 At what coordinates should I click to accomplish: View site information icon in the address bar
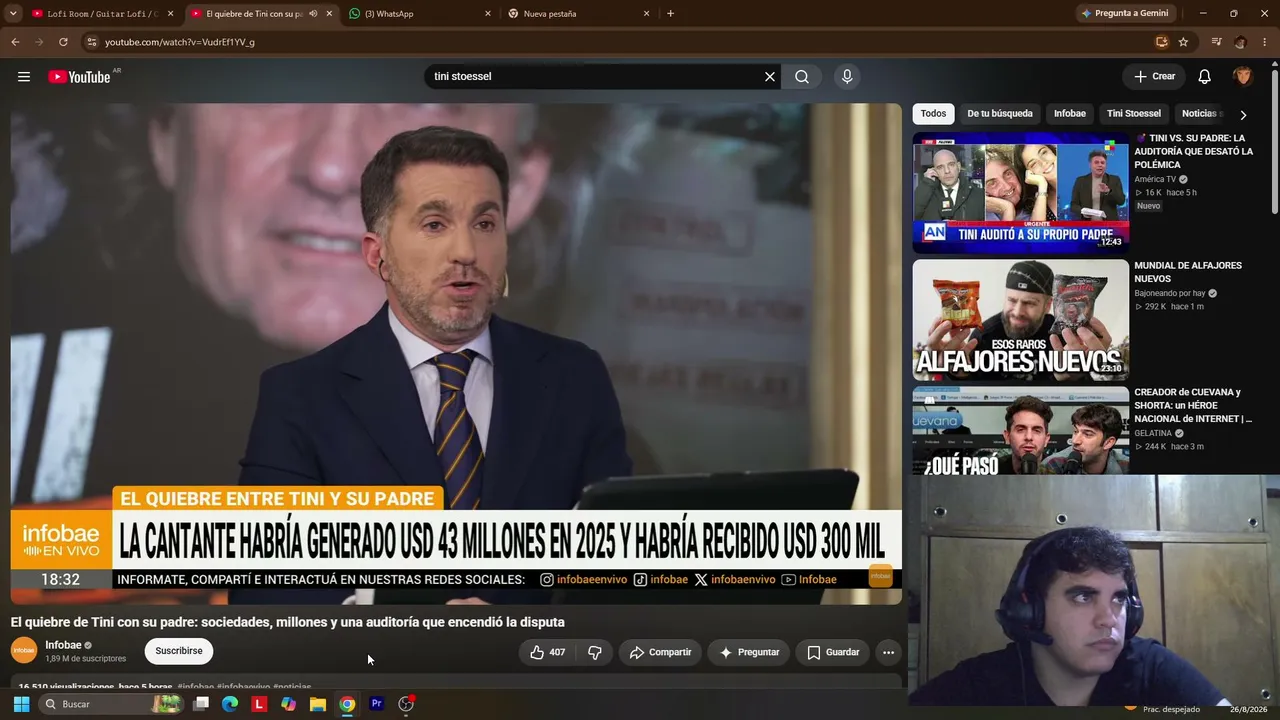91,42
